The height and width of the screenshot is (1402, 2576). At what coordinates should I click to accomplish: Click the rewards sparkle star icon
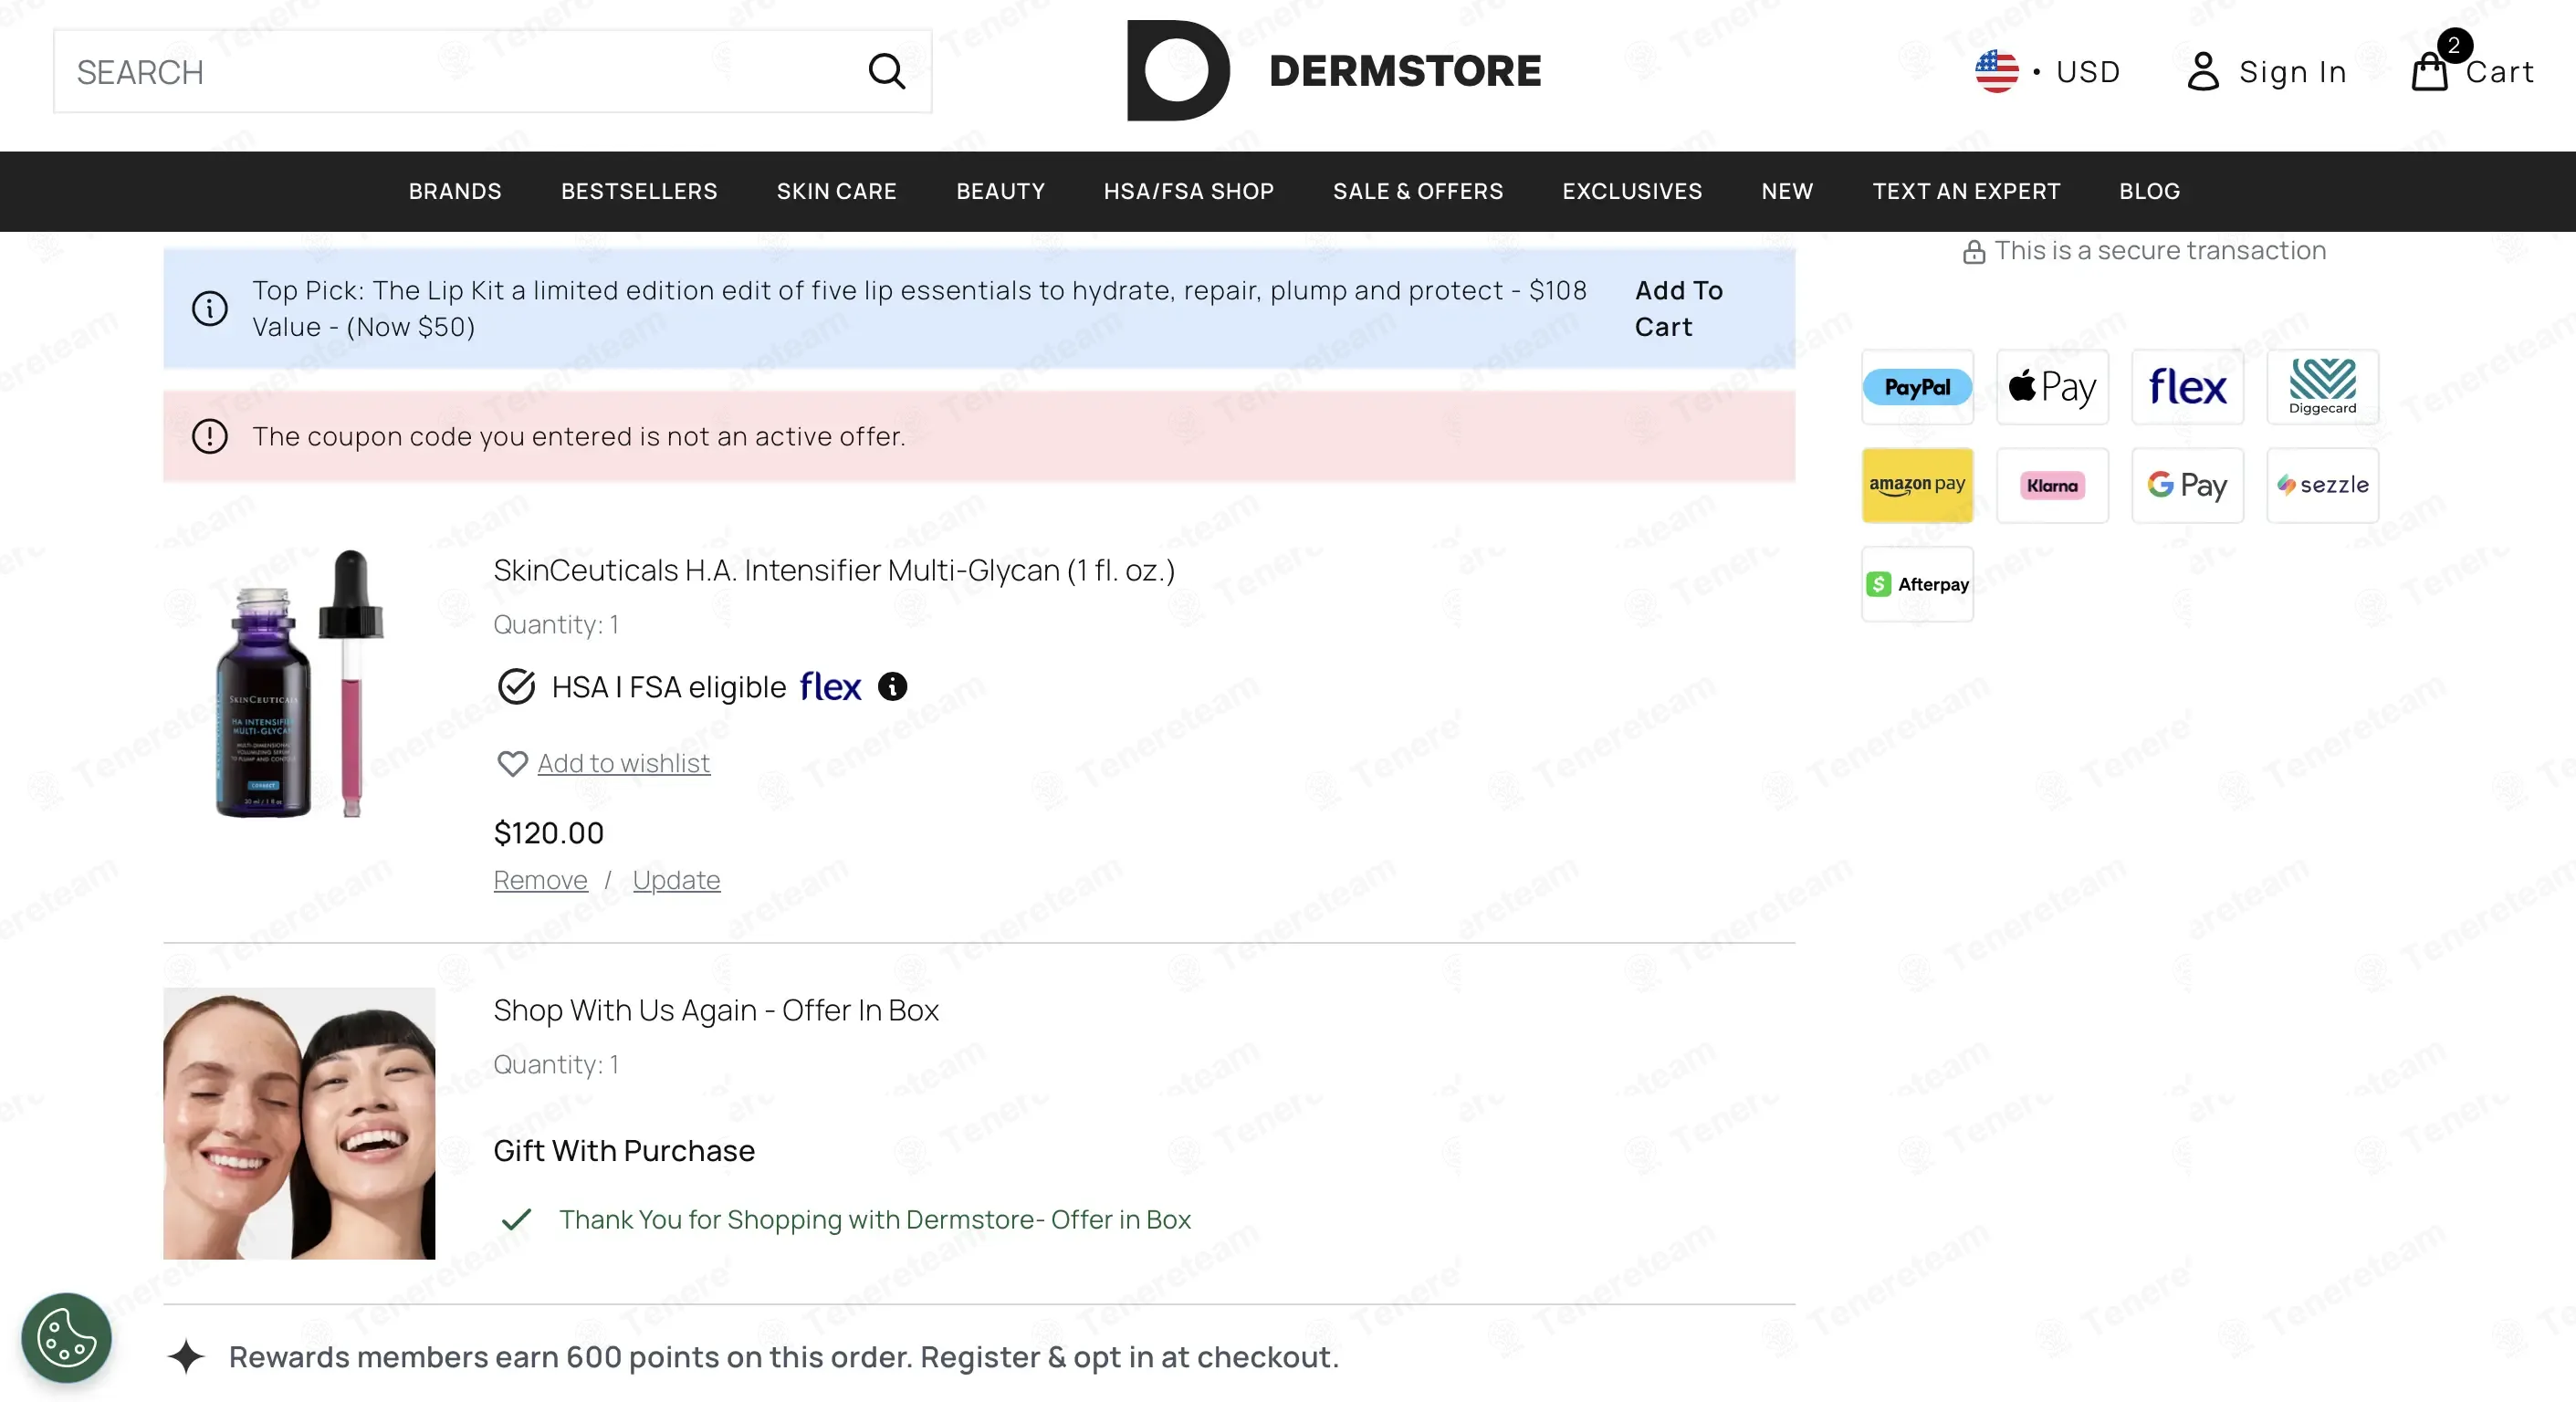(186, 1356)
